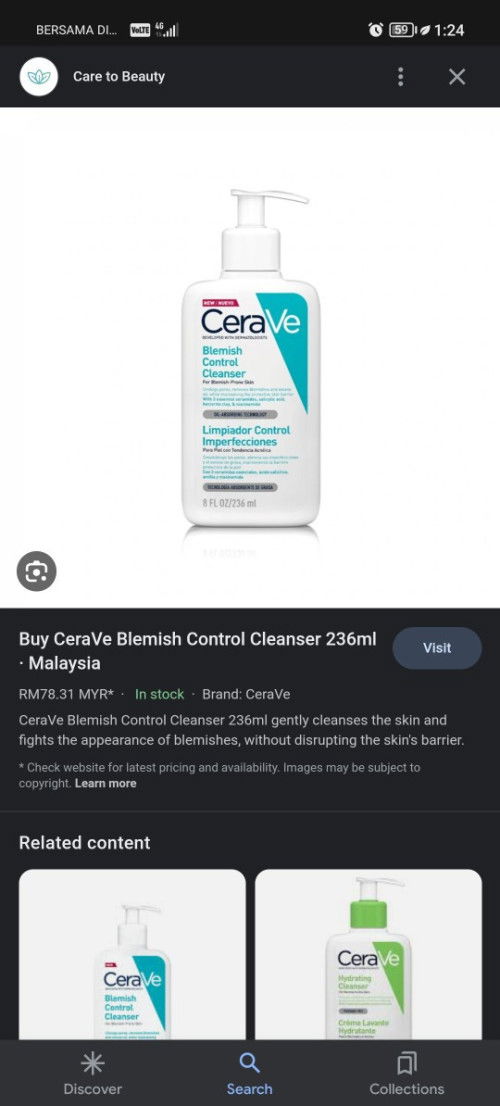This screenshot has height=1106, width=500.
Task: Click the Visit button
Action: click(437, 648)
